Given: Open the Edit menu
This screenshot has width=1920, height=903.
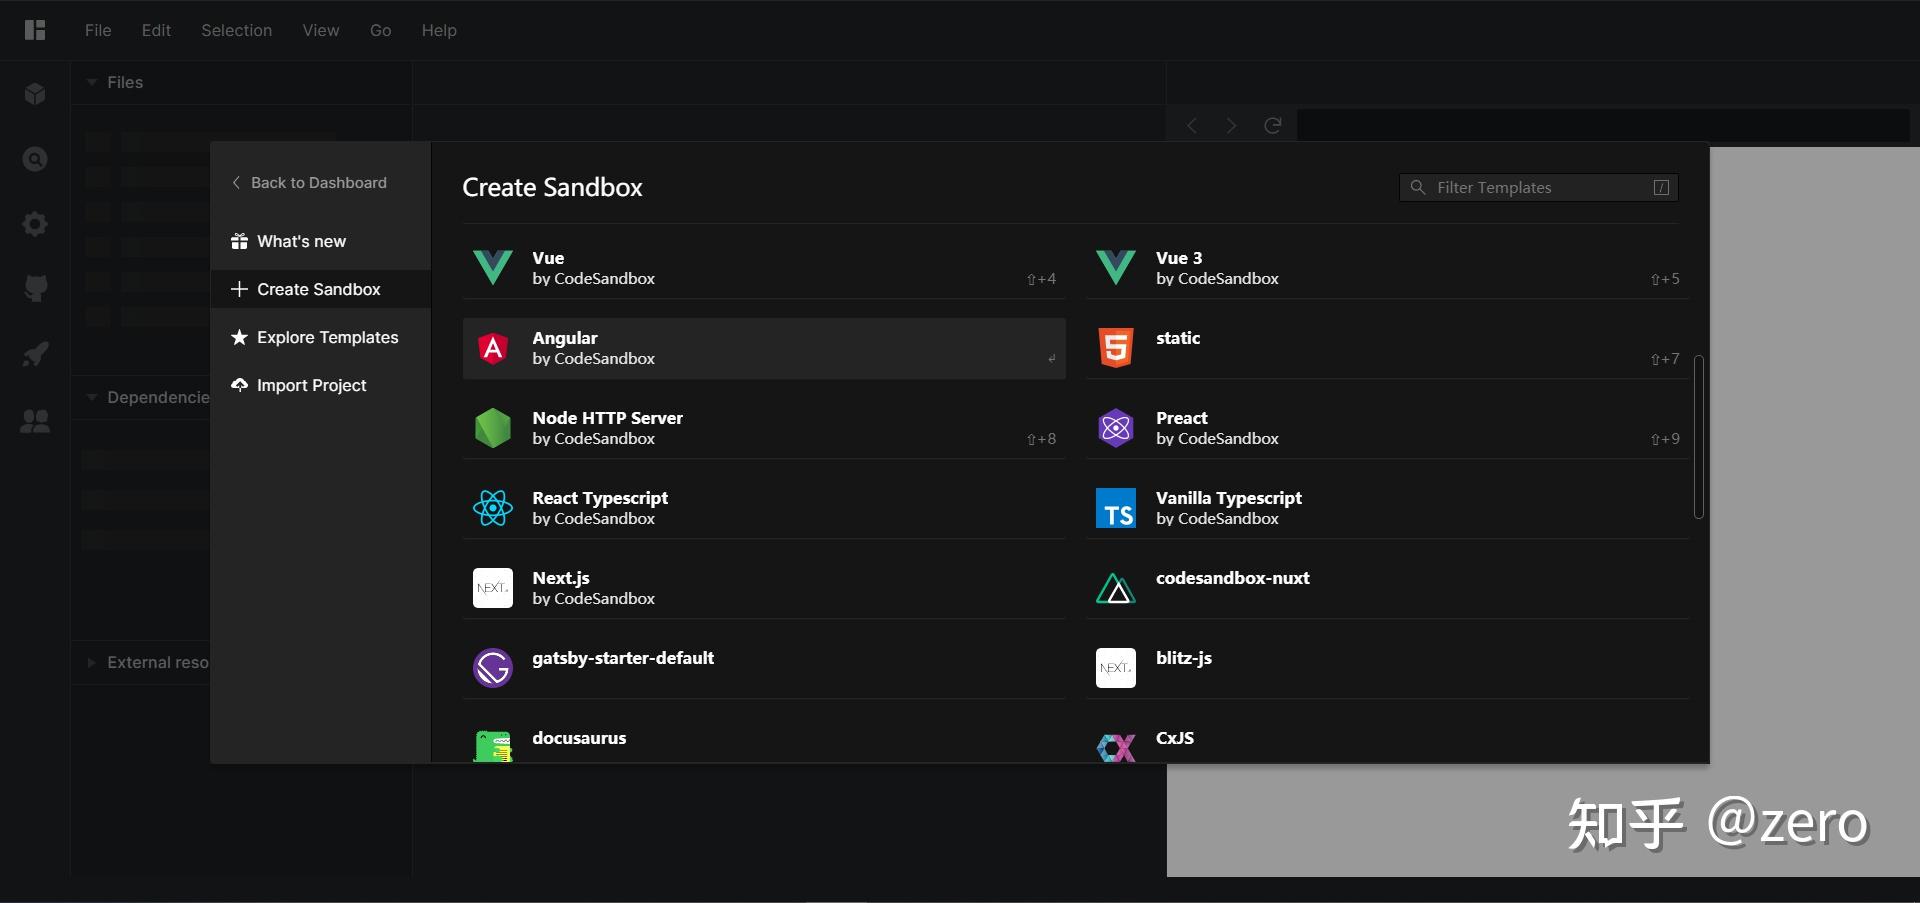Looking at the screenshot, I should 156,30.
